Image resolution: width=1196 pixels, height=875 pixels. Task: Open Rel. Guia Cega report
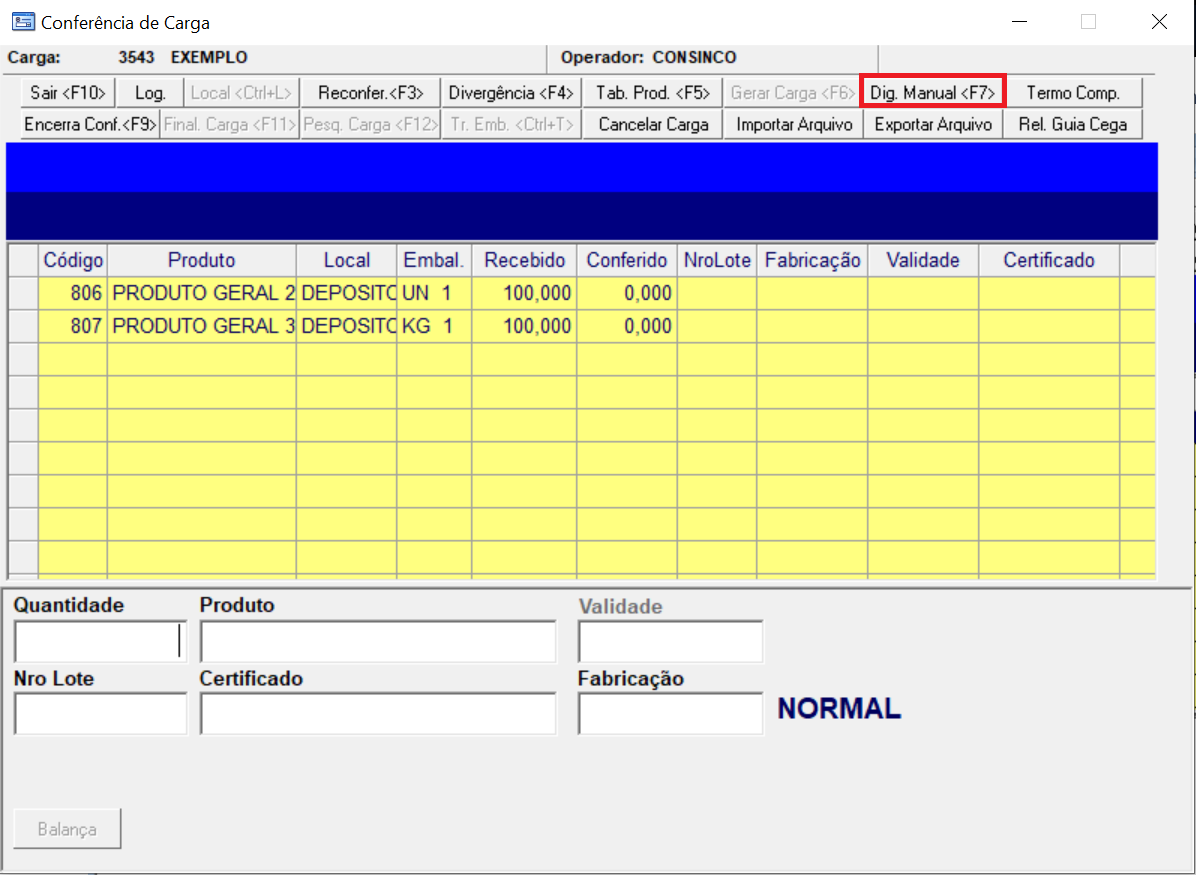(1073, 124)
